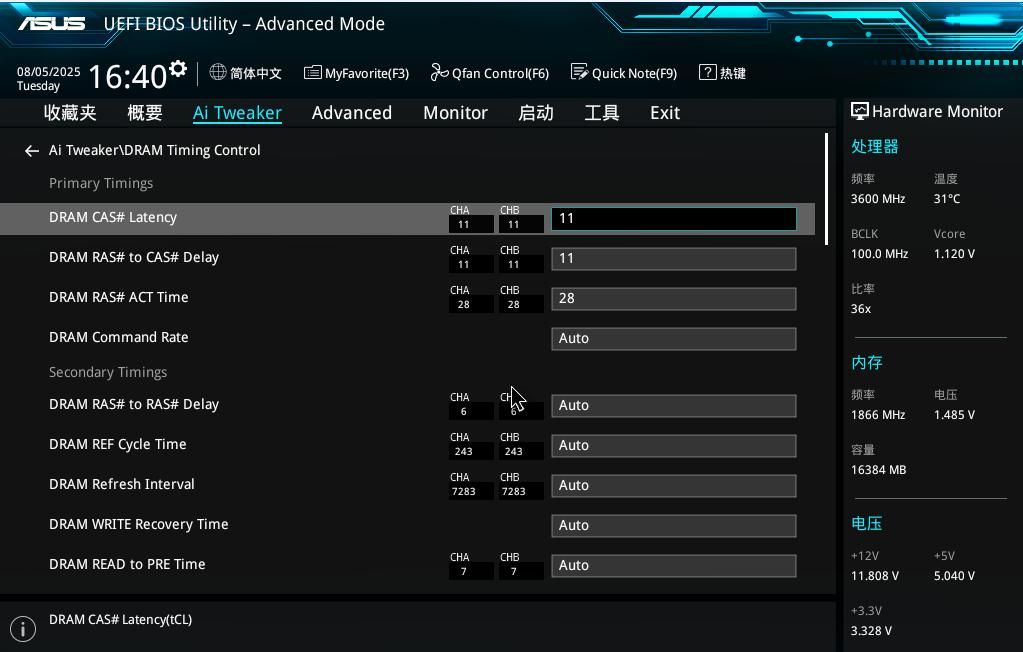Click the hotkey question mark icon

point(708,73)
